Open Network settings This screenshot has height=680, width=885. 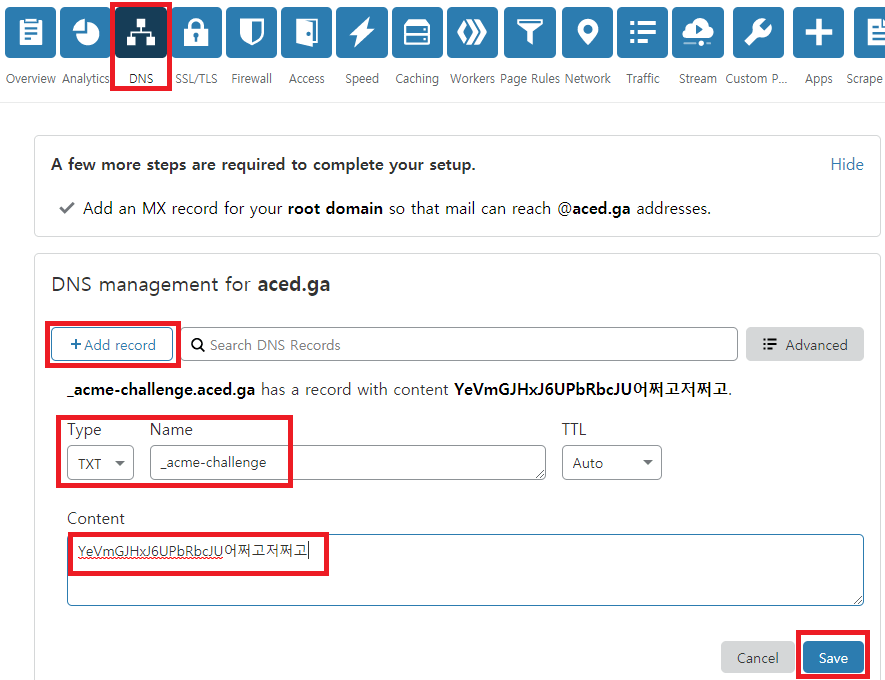tap(587, 33)
